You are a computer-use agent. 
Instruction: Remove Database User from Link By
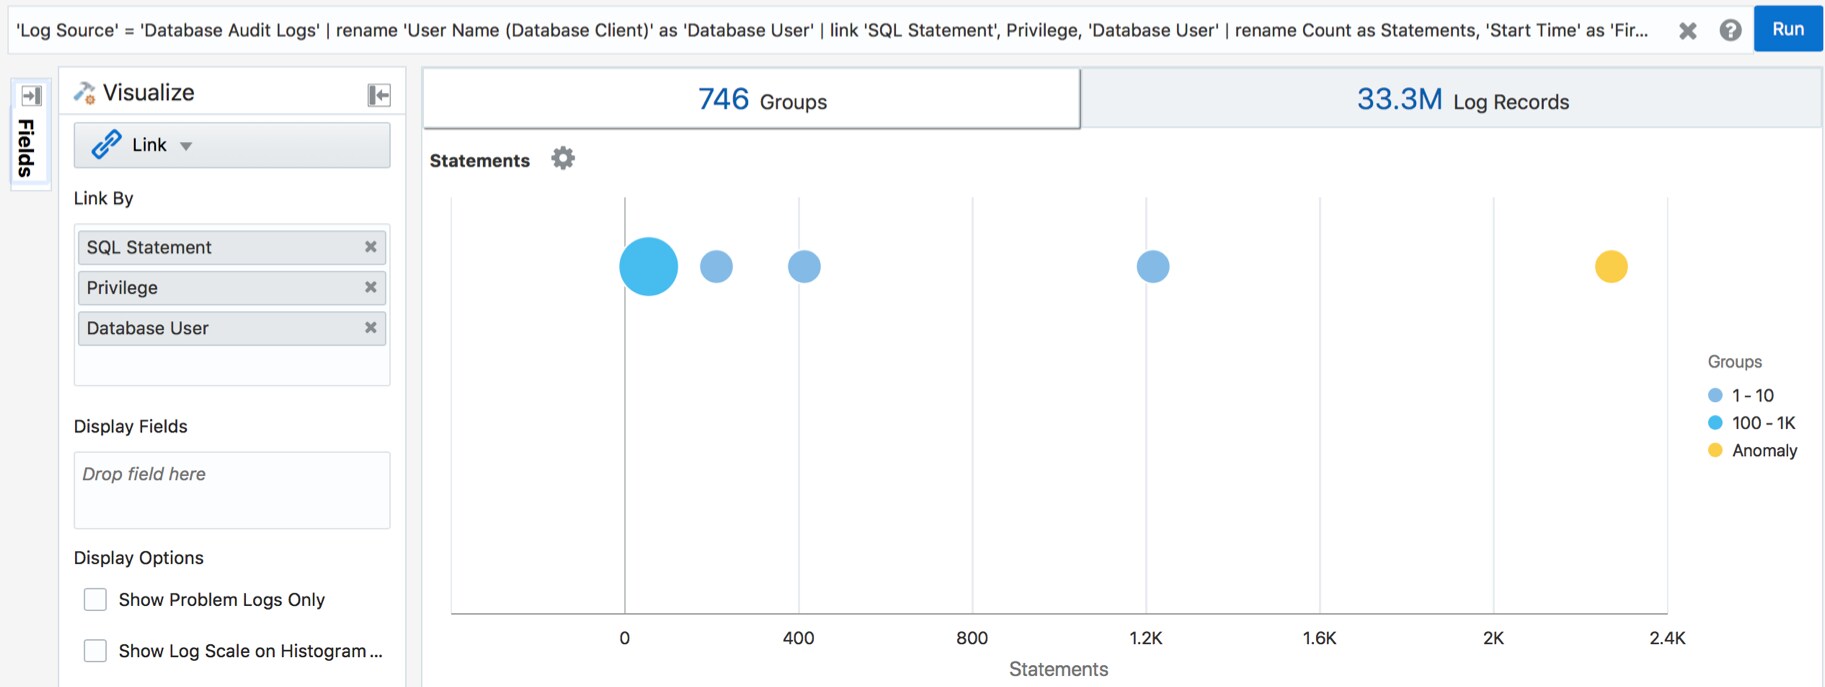coord(370,328)
